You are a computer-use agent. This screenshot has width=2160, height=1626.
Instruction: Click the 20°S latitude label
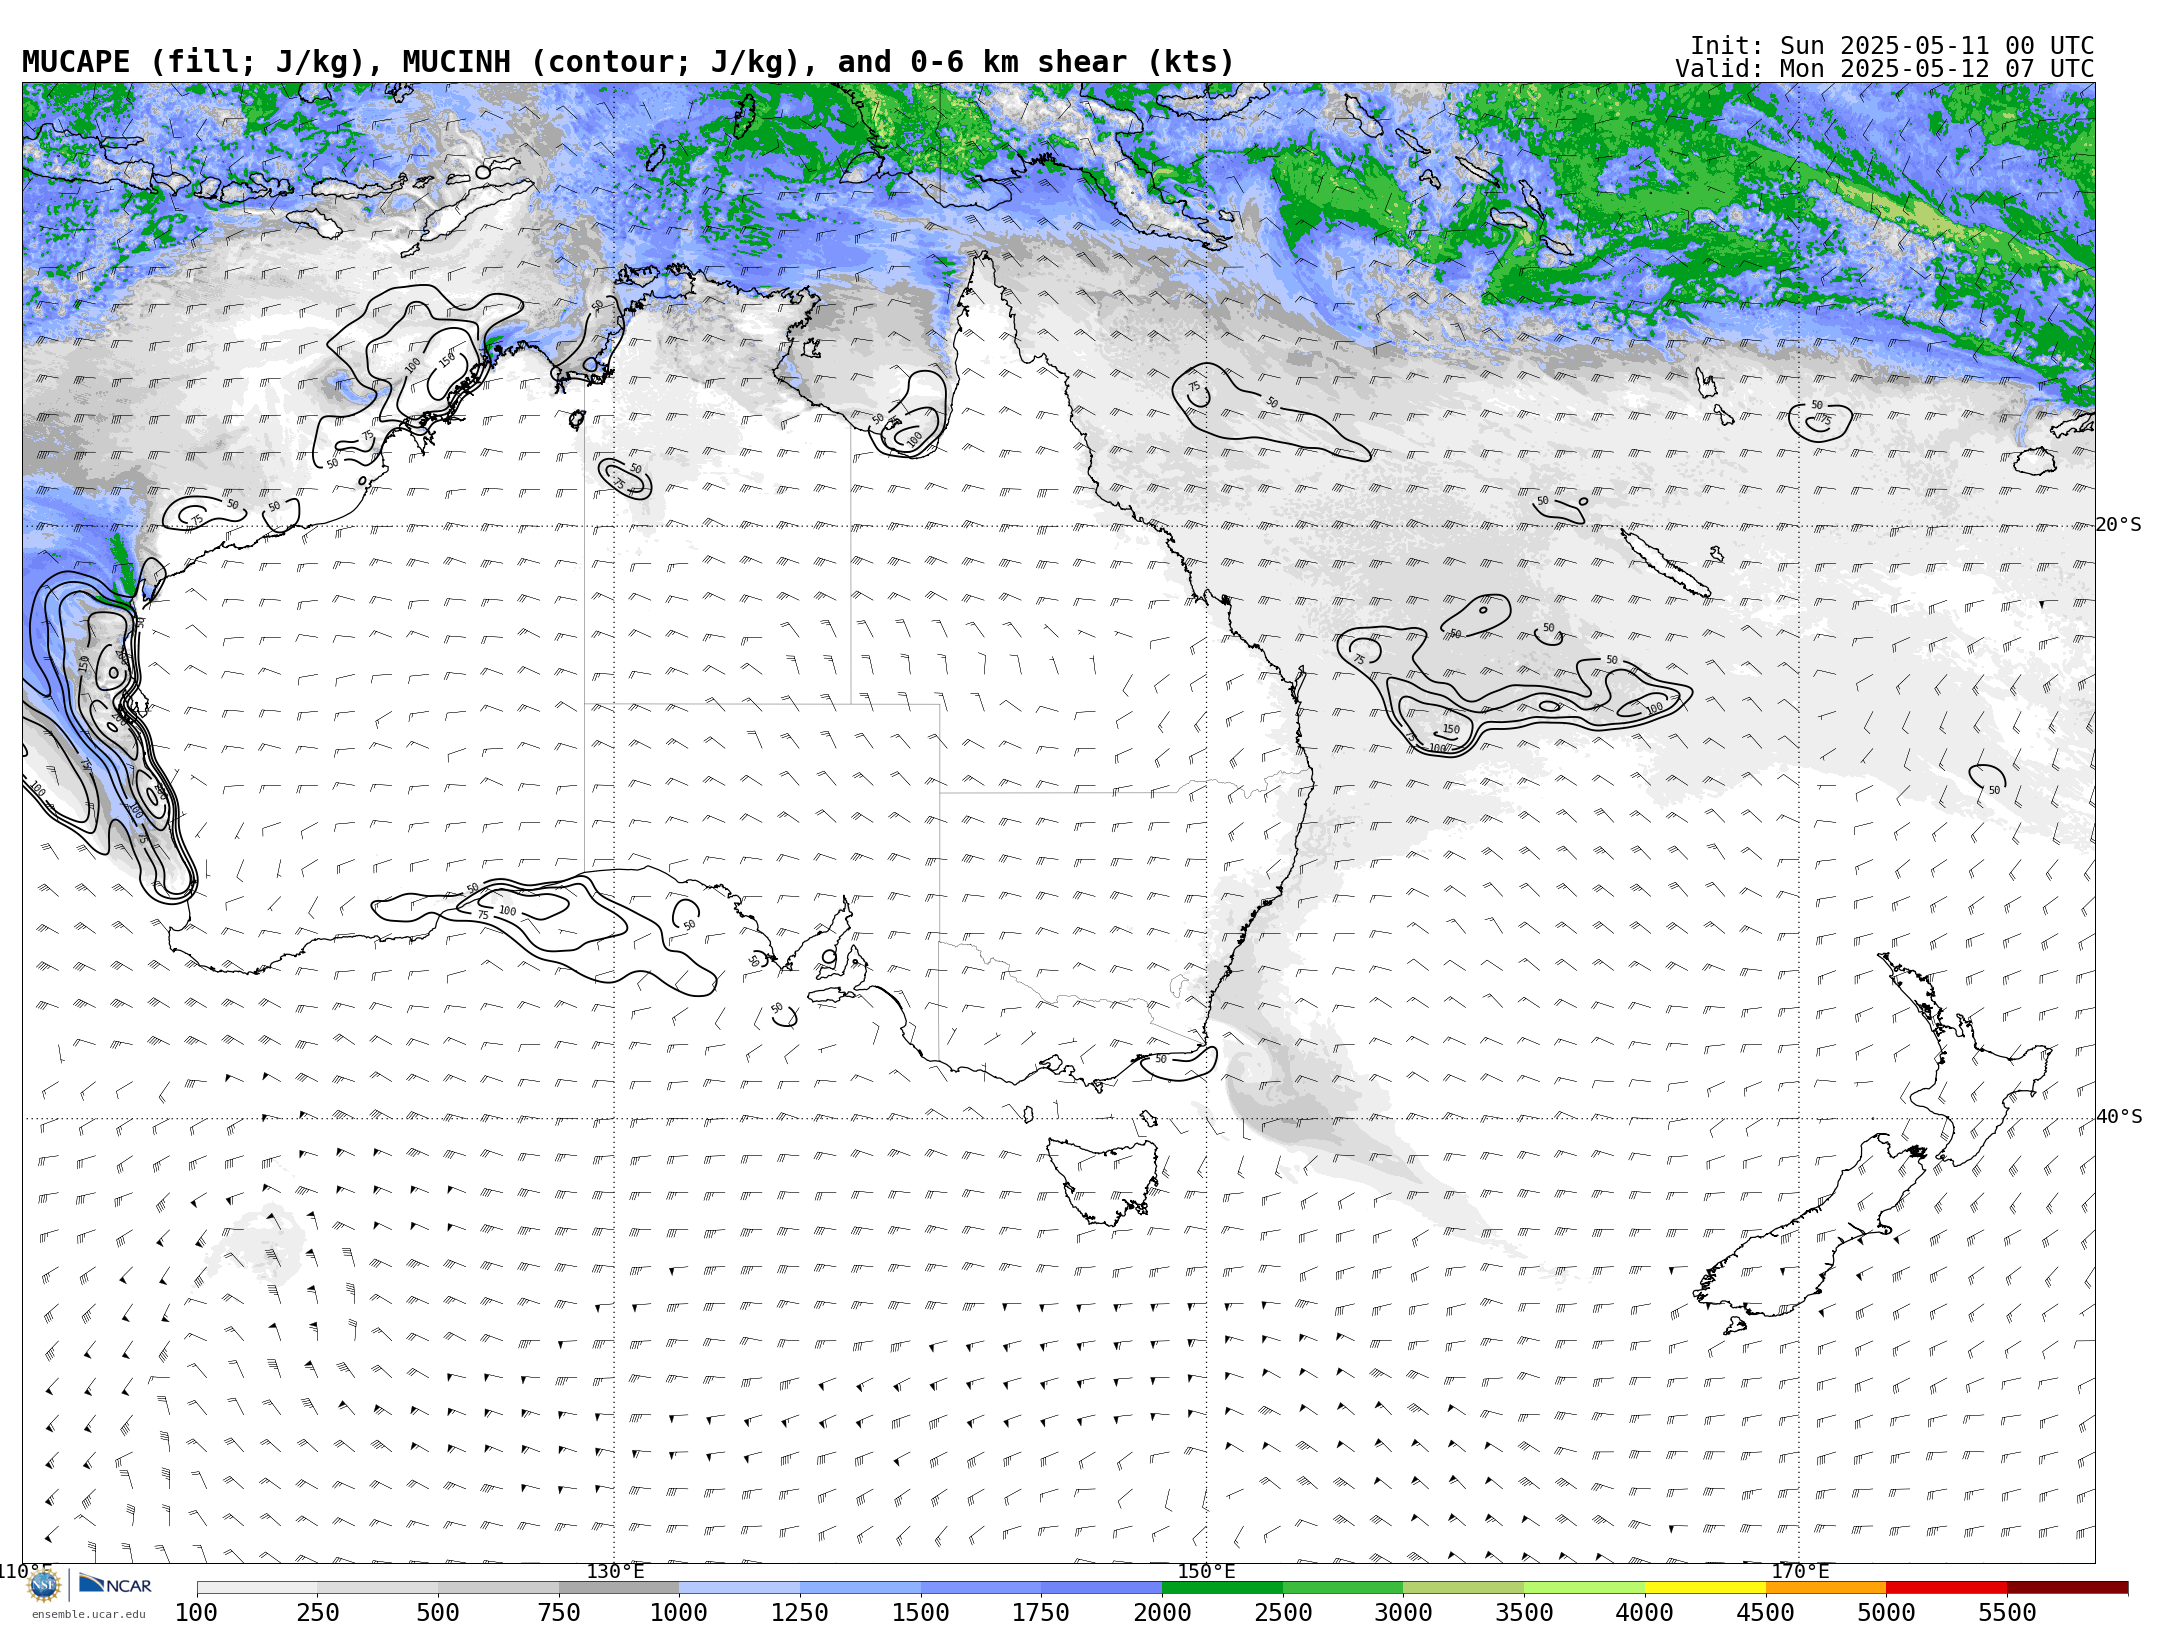click(x=2119, y=525)
